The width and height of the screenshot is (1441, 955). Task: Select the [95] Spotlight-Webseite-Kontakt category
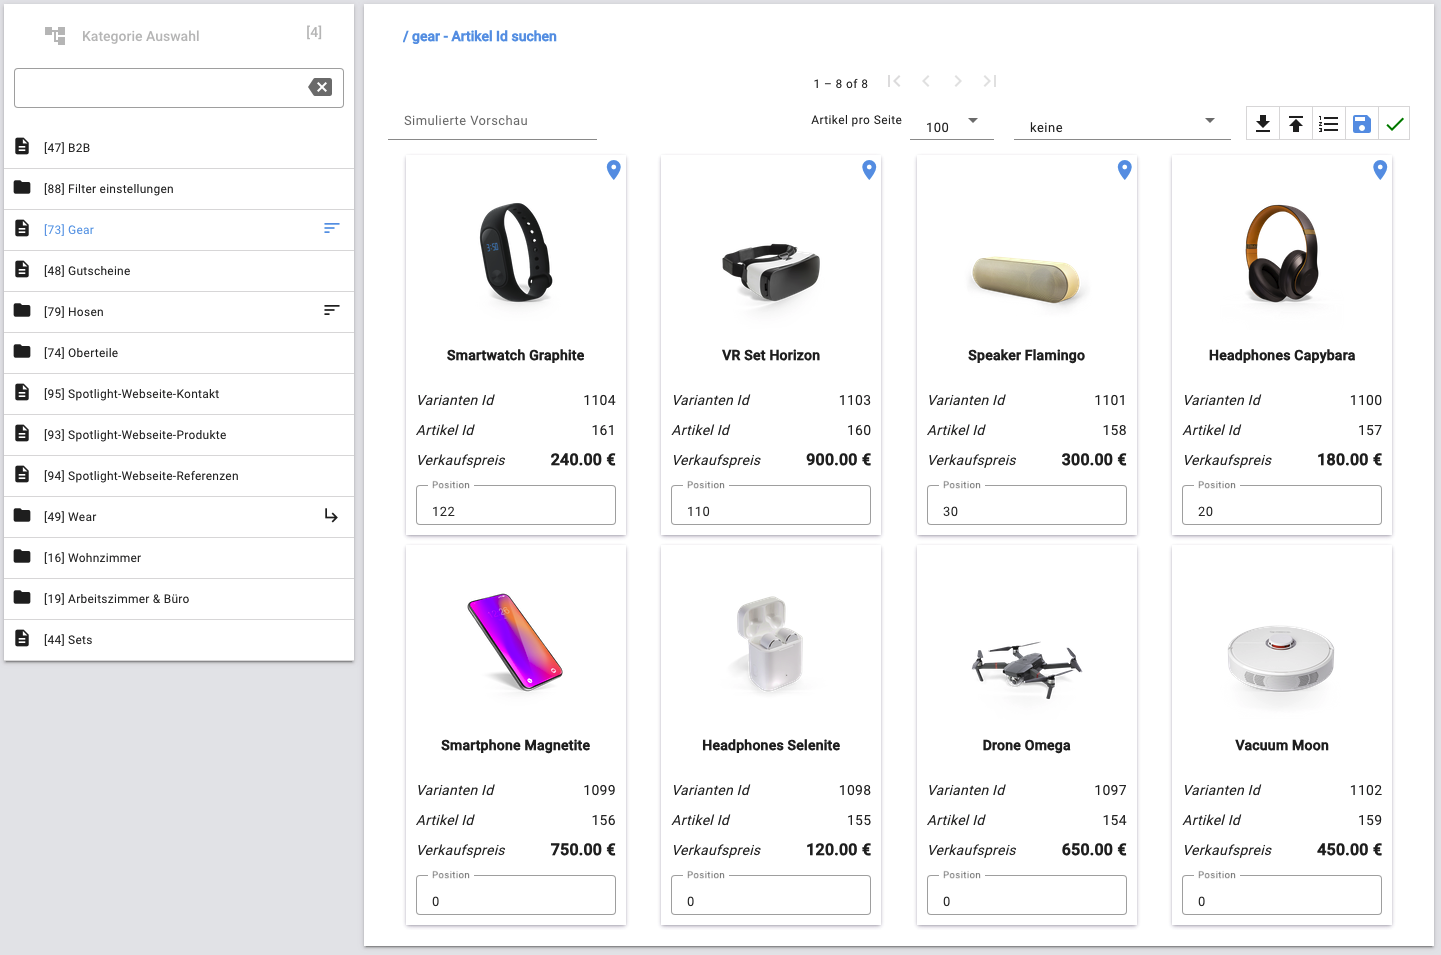(x=179, y=394)
